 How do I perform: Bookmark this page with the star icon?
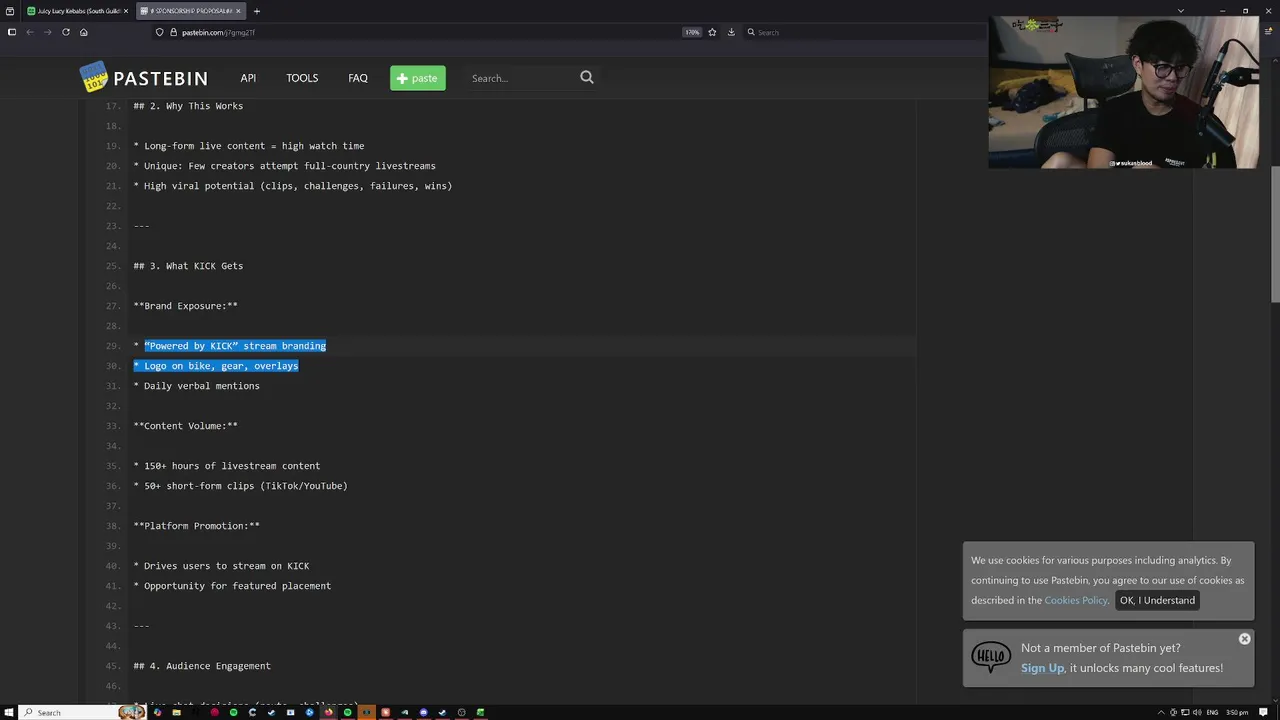[x=712, y=32]
